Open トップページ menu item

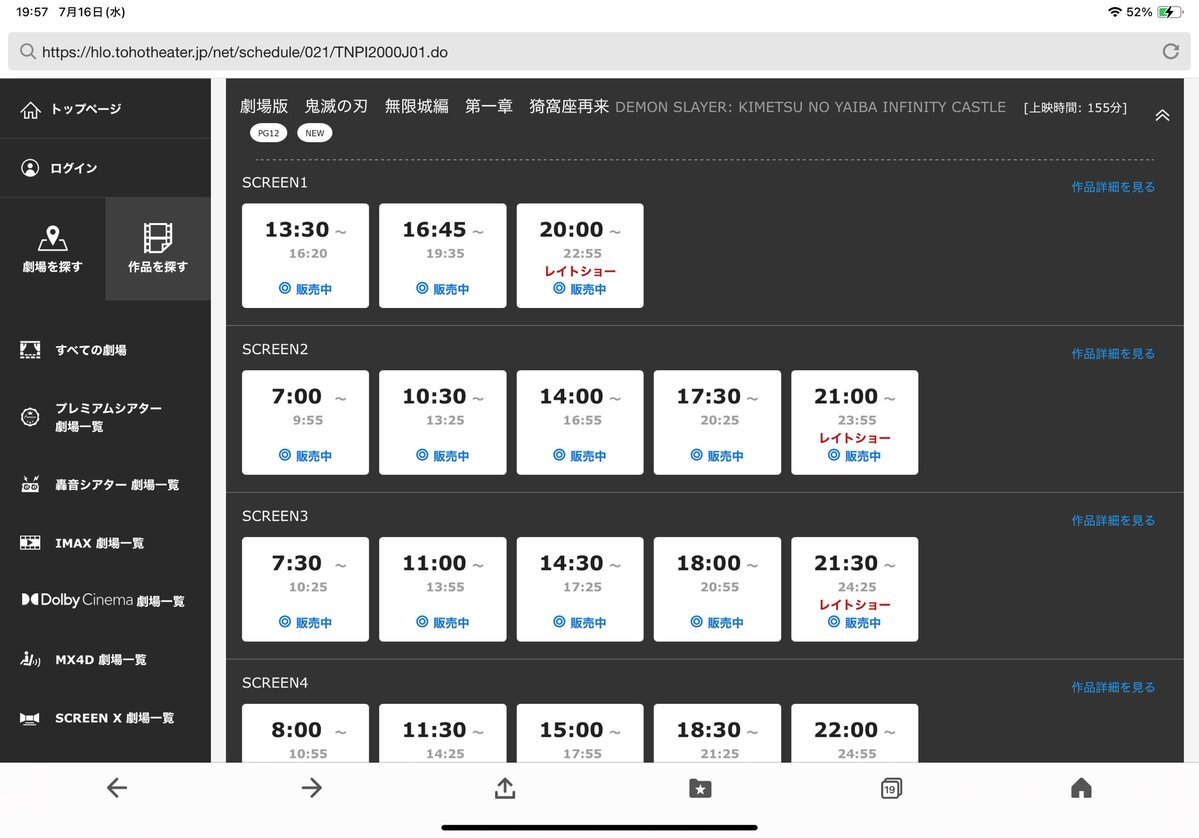click(105, 109)
